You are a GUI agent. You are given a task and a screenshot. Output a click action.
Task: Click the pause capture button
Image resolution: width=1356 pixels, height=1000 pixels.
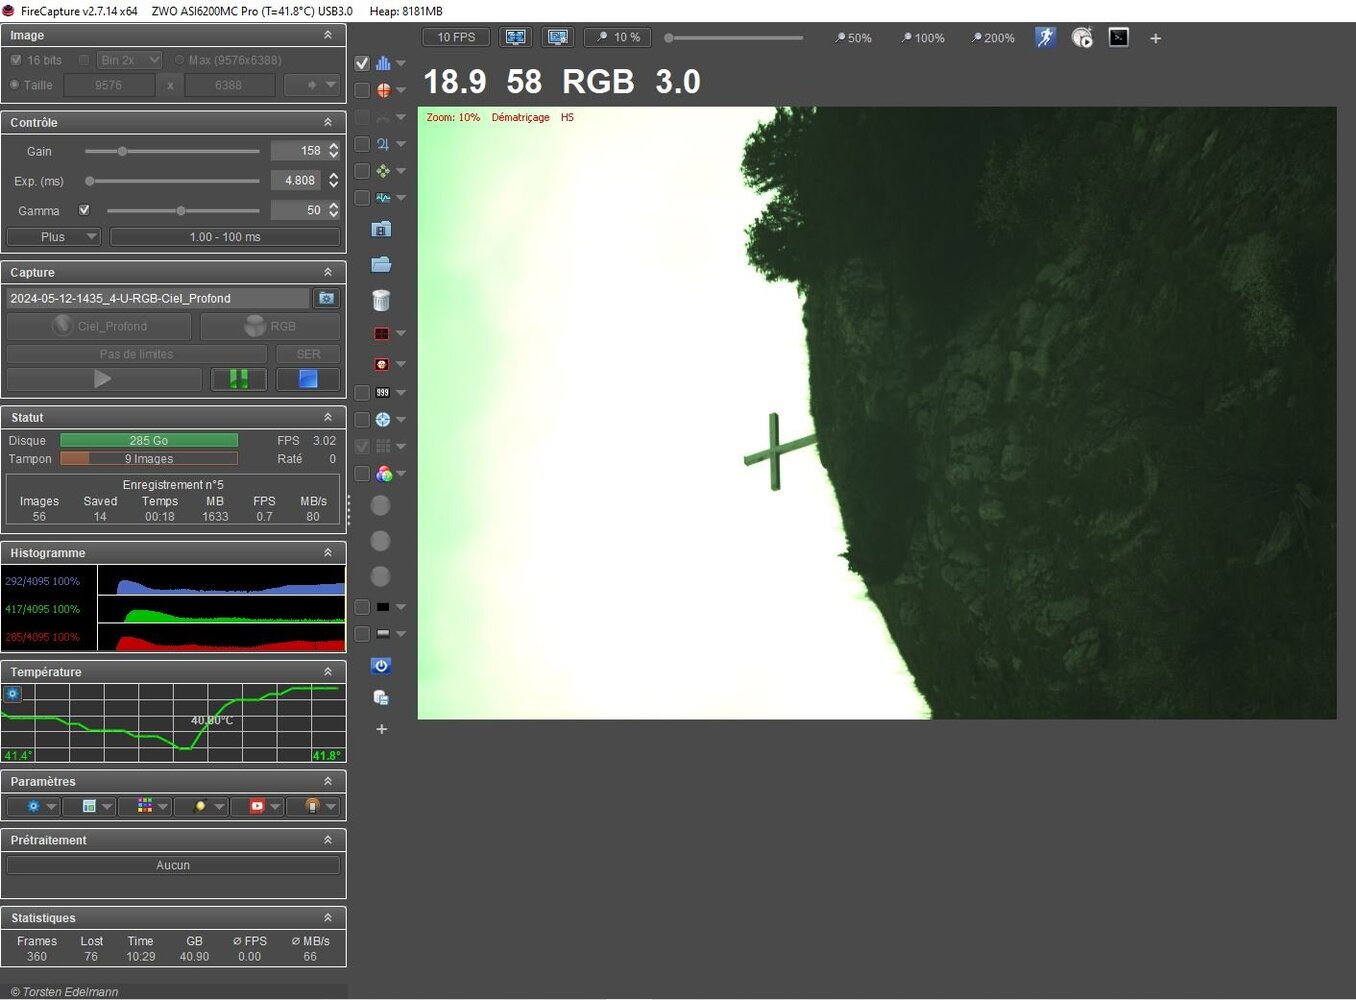tap(239, 379)
